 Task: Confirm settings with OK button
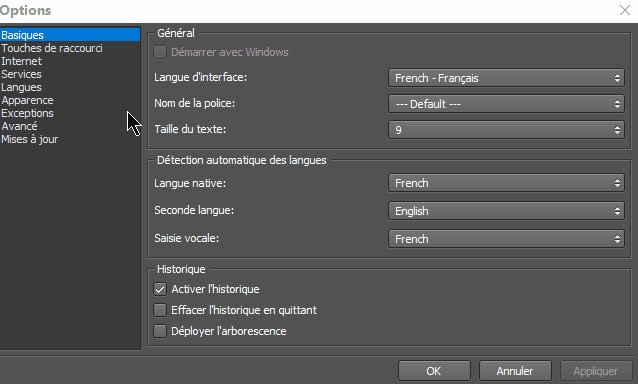click(434, 371)
